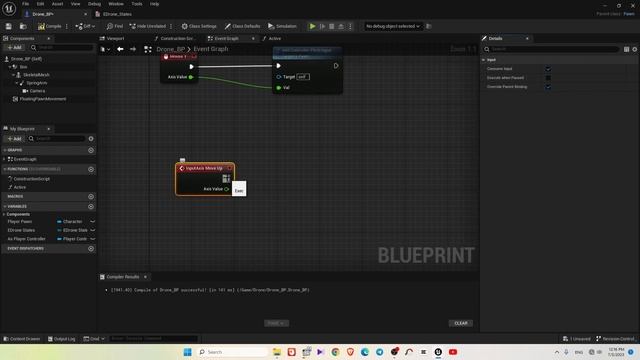Add a new event dispatcher with plus icon
This screenshot has height=360, width=640.
pyautogui.click(x=91, y=249)
